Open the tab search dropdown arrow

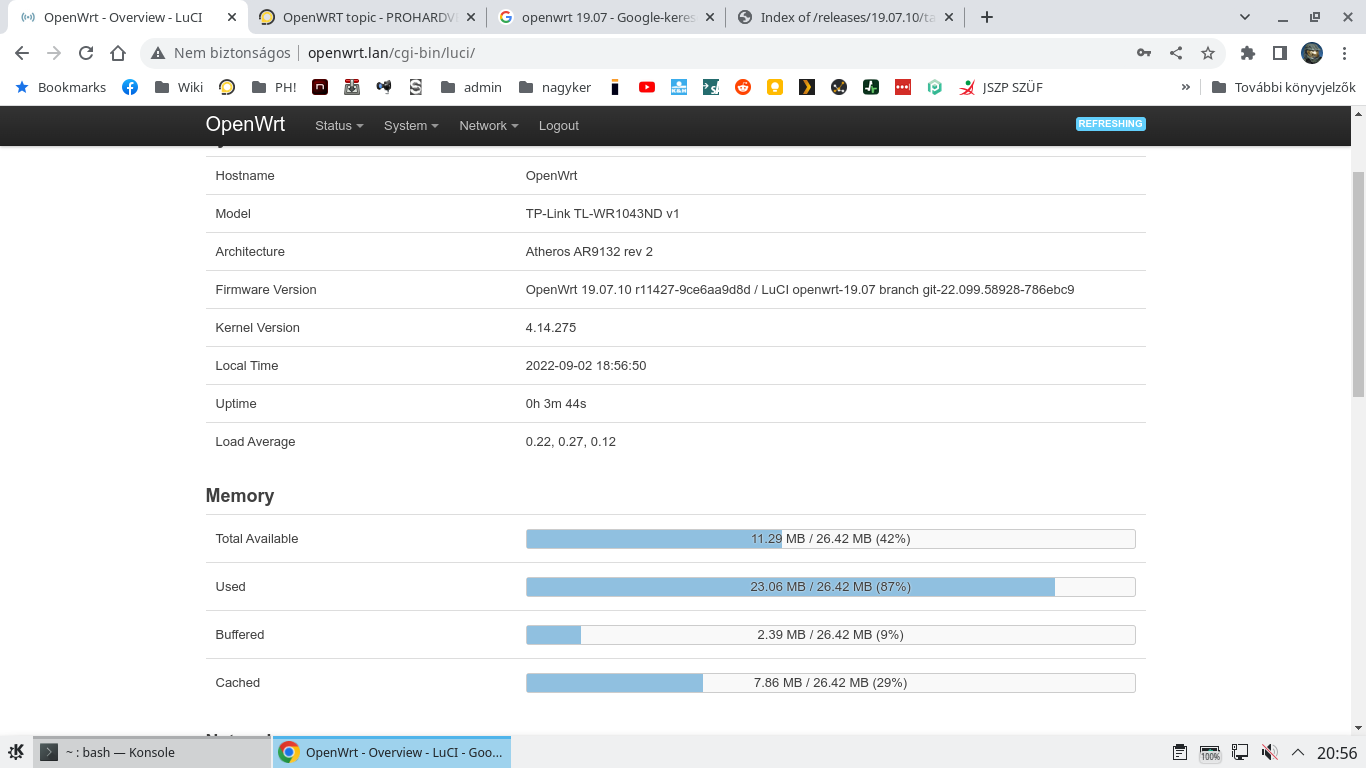pyautogui.click(x=1245, y=17)
